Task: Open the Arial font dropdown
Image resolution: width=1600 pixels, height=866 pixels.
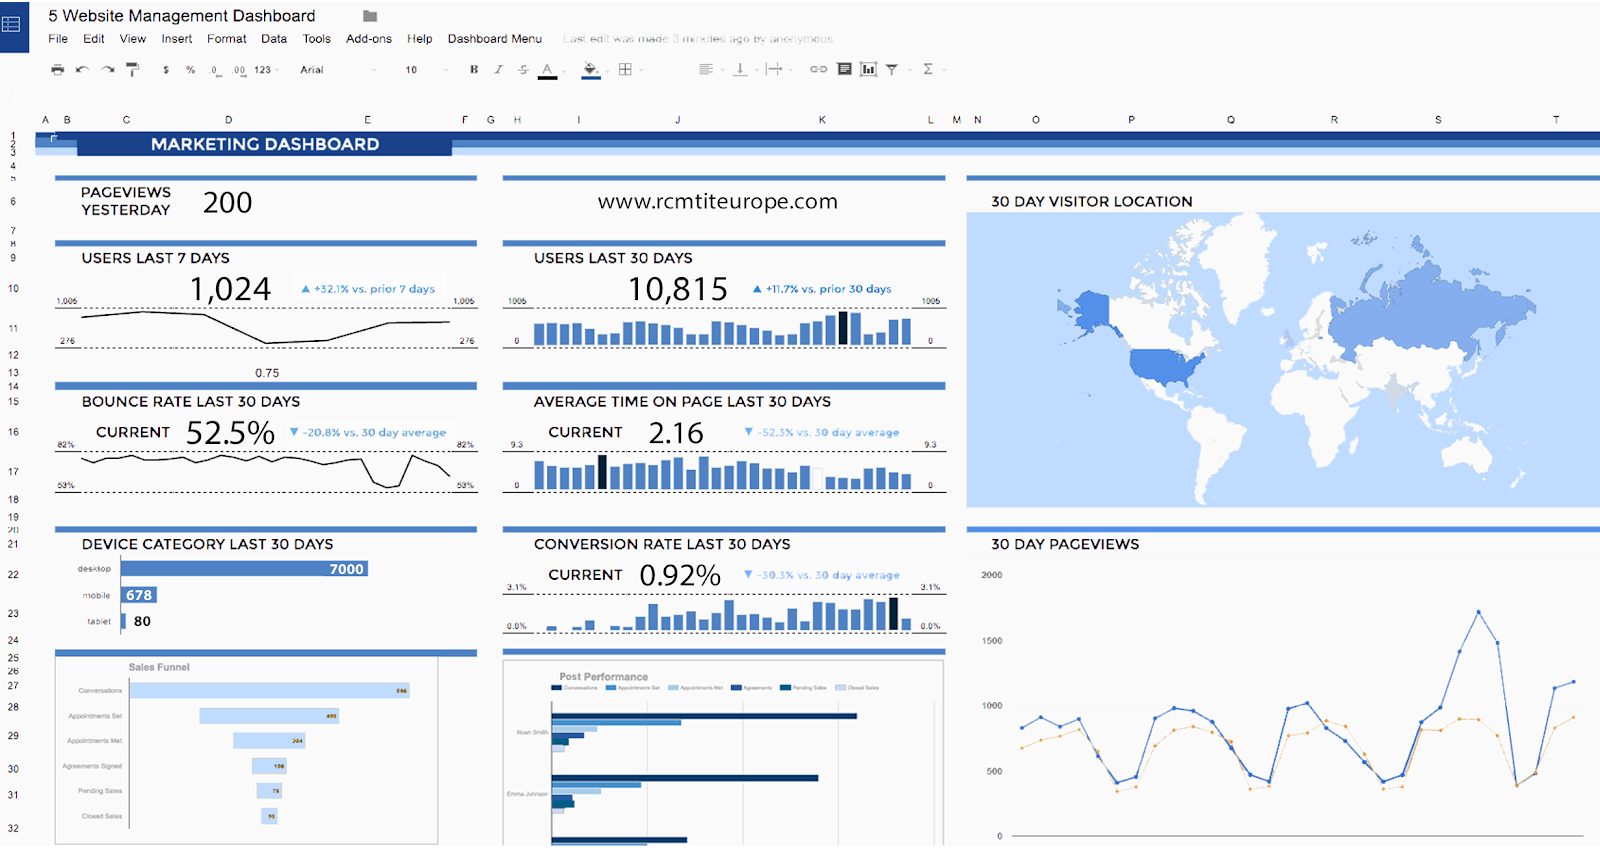Action: coord(338,70)
